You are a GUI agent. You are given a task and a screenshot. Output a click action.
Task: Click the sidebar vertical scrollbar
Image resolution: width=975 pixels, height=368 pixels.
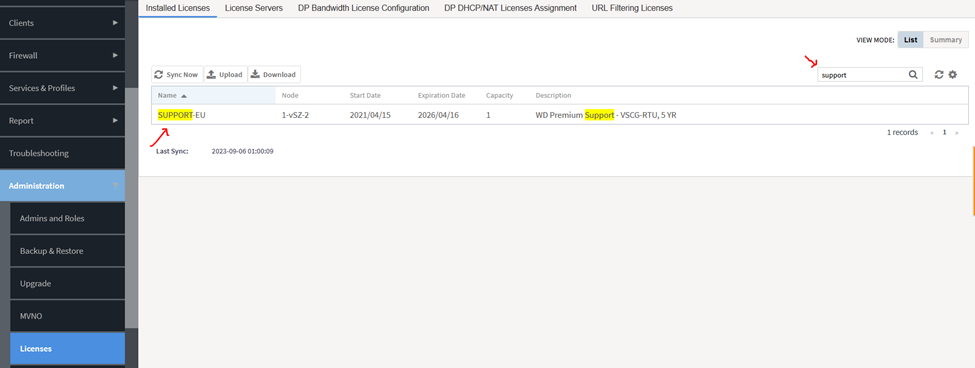coord(132,208)
